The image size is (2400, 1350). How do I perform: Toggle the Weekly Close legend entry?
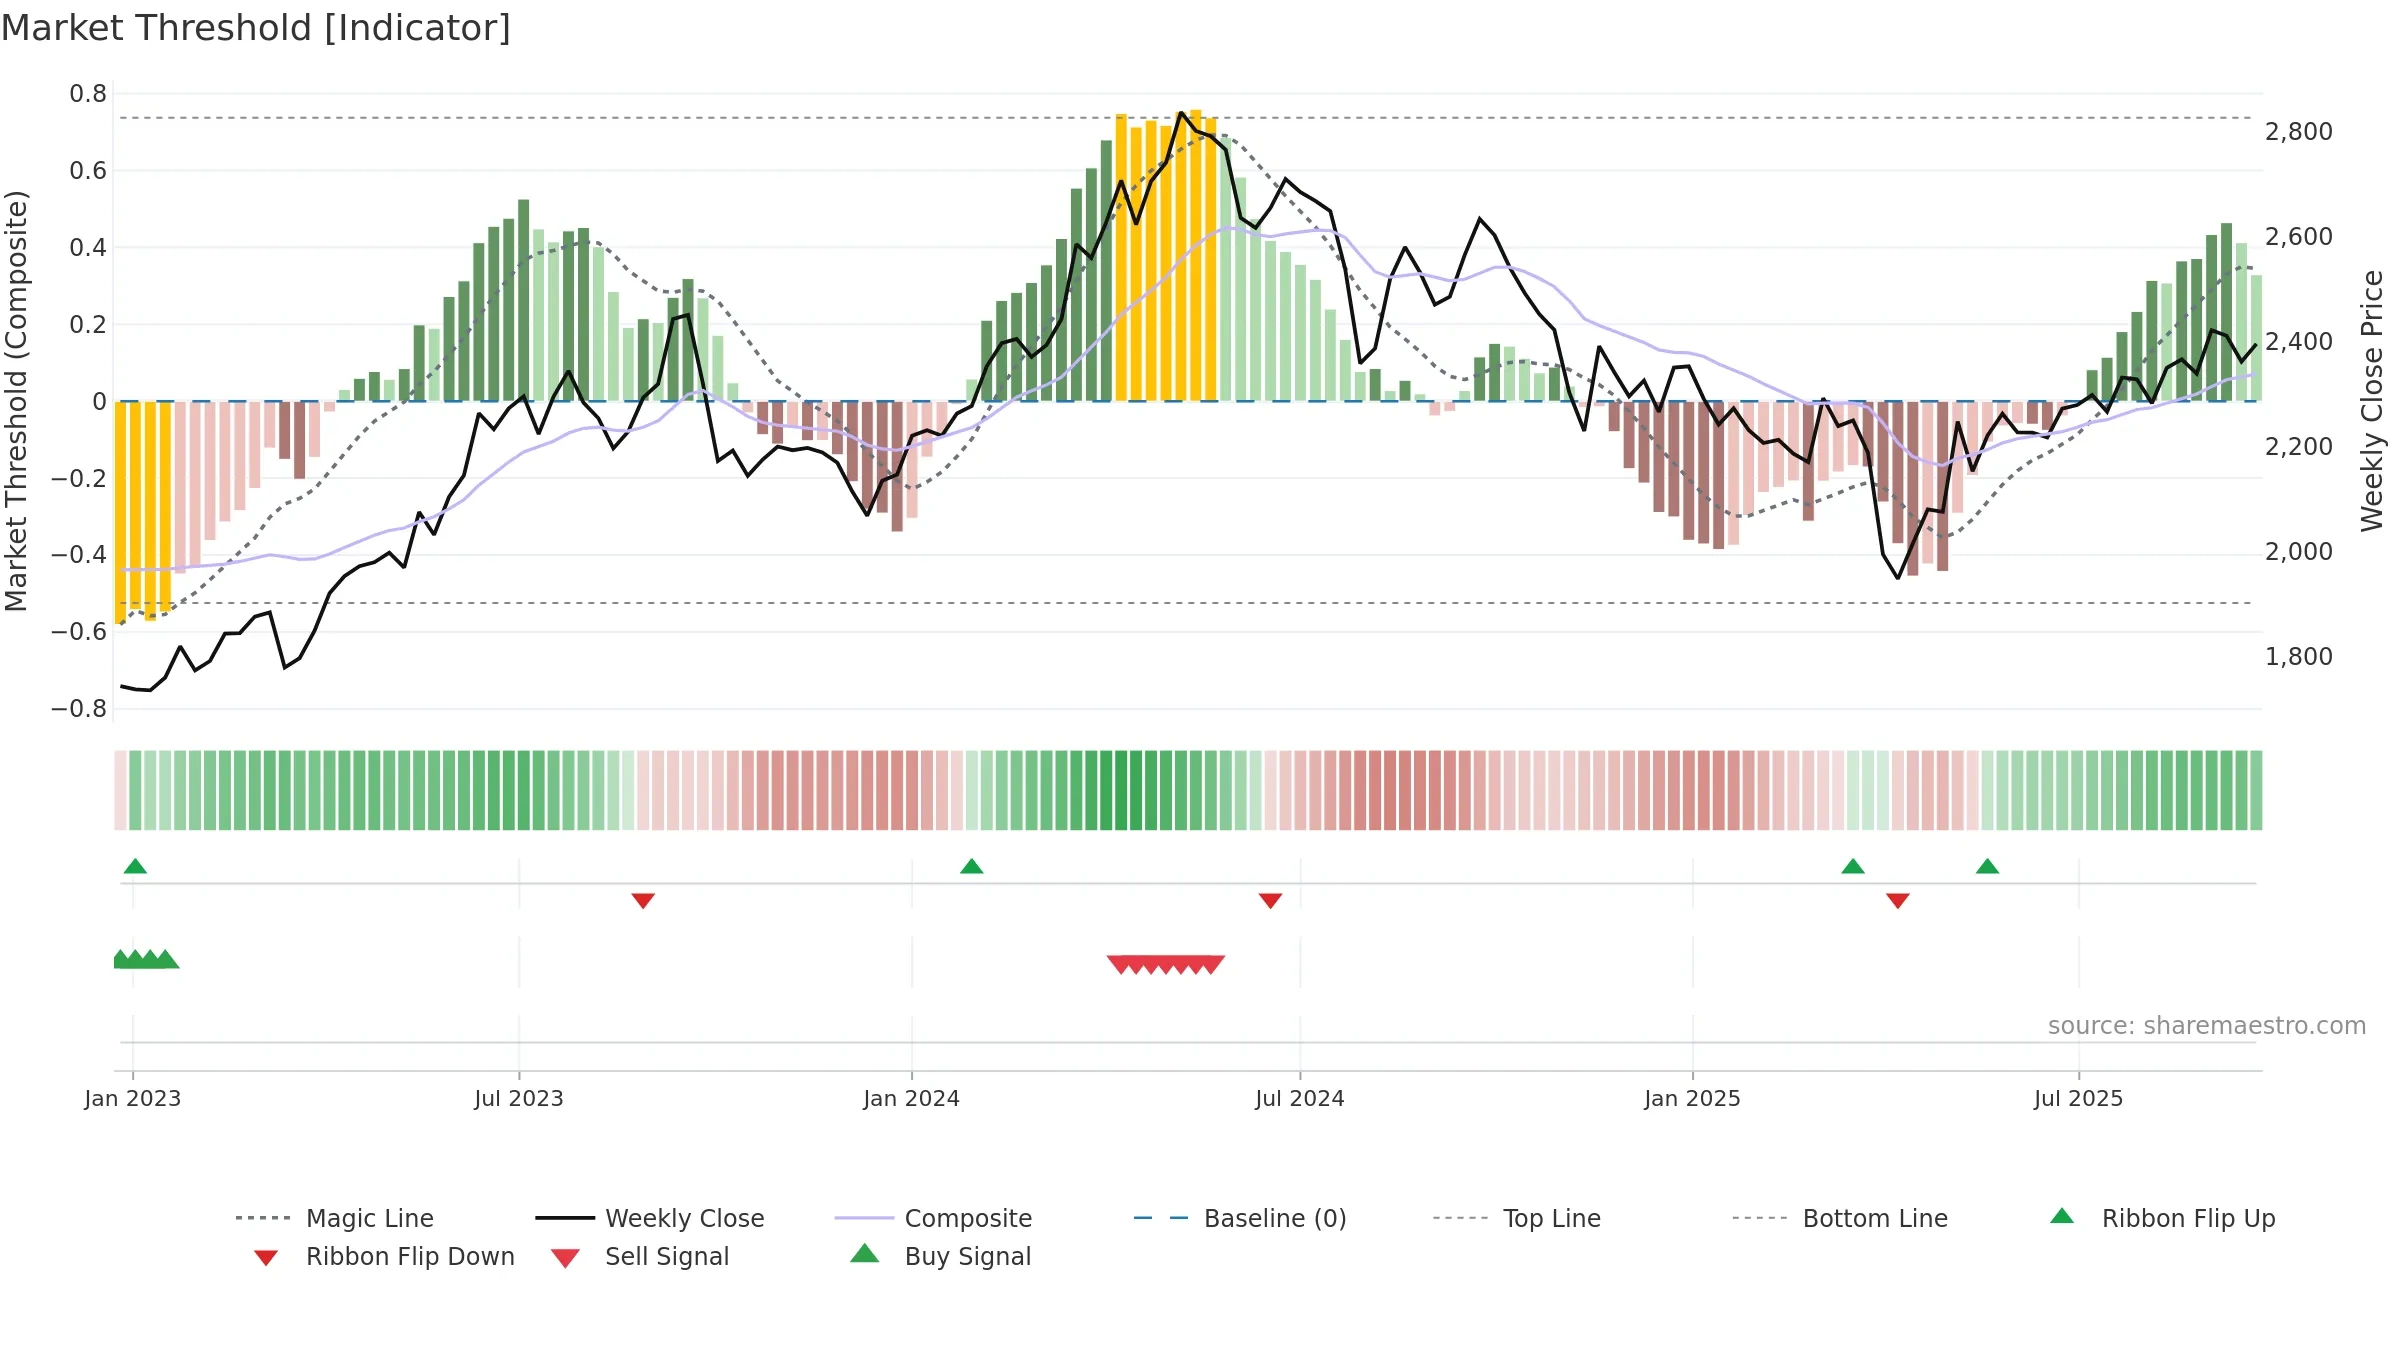[x=650, y=1218]
